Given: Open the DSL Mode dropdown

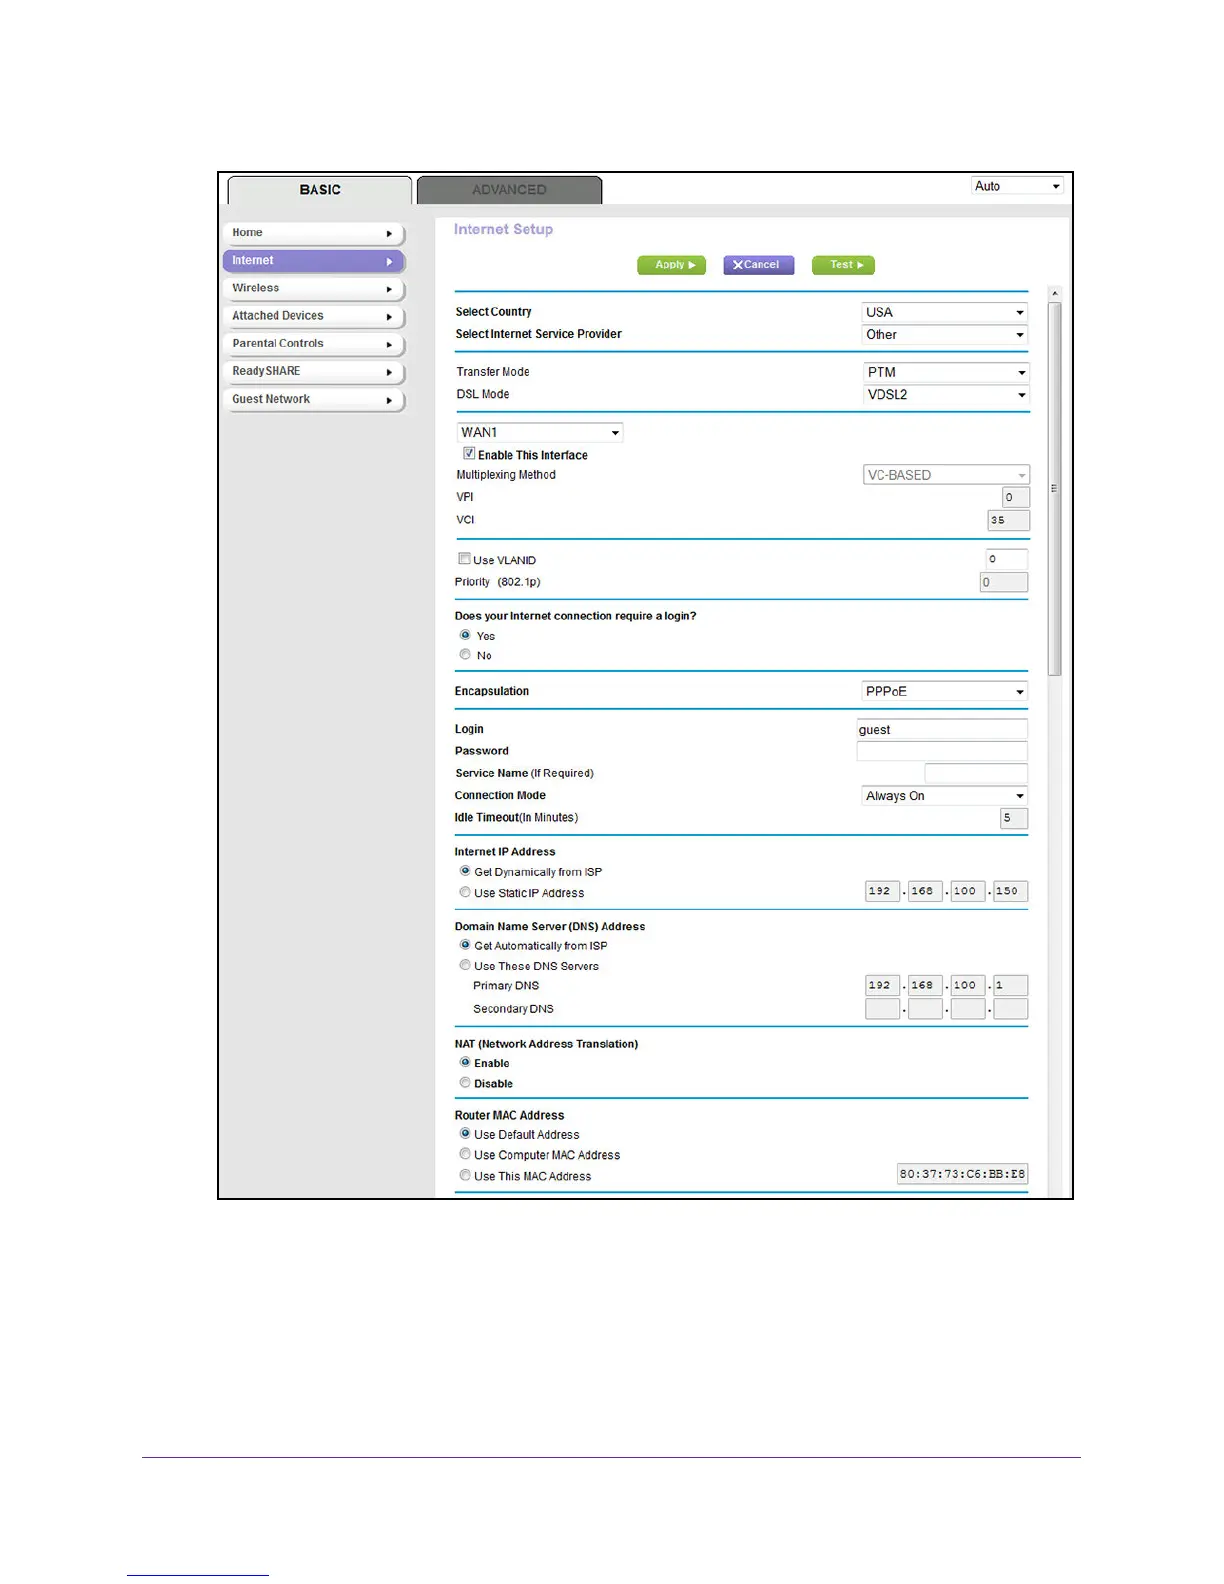Looking at the screenshot, I should point(946,395).
